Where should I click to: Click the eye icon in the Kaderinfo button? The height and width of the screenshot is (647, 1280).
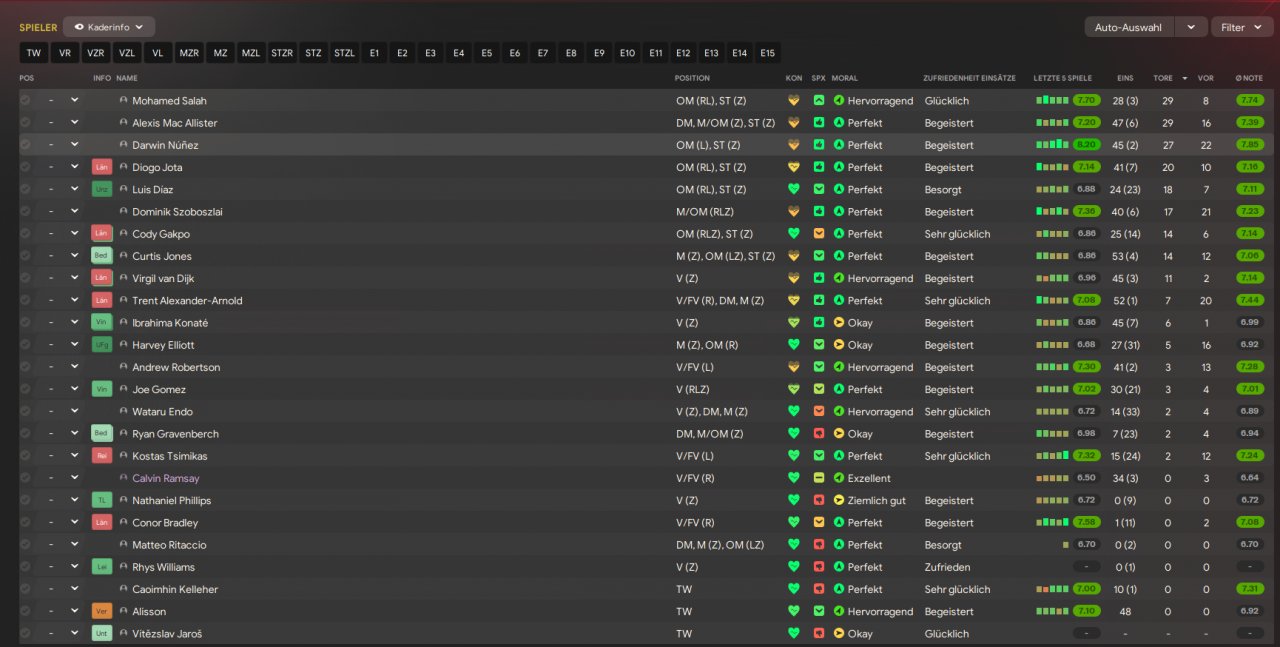[79, 27]
